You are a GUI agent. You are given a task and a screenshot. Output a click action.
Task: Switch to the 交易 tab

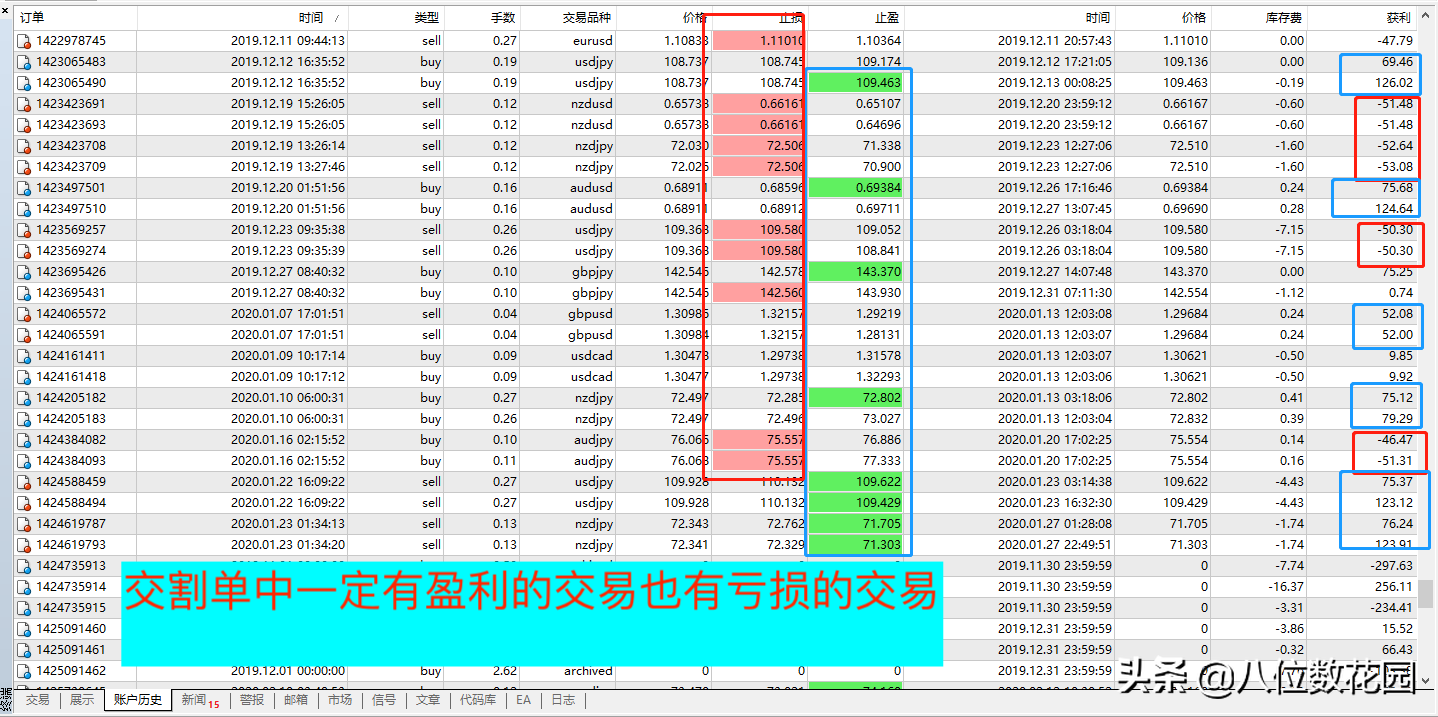[37, 700]
